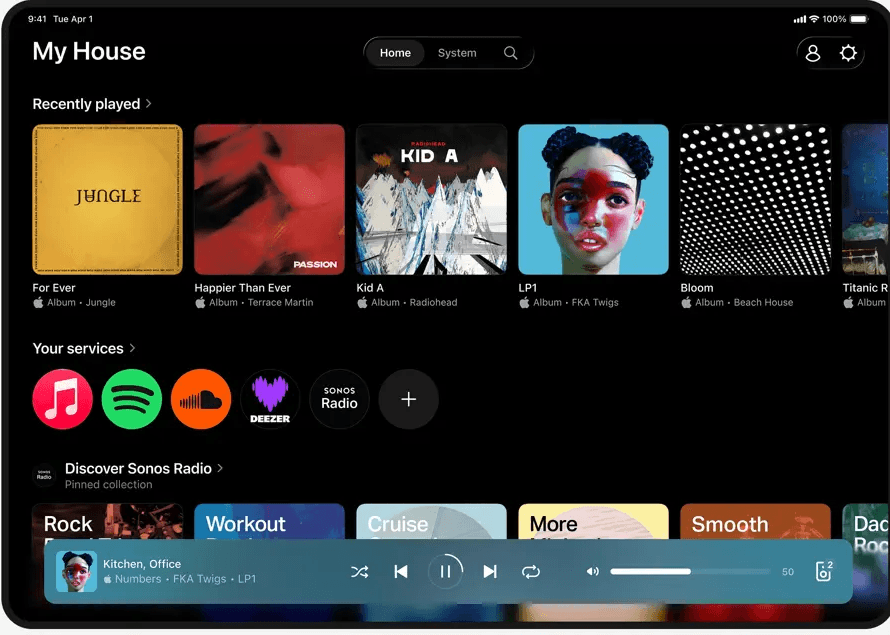
Task: Open the Sonos Radio service
Action: point(339,399)
